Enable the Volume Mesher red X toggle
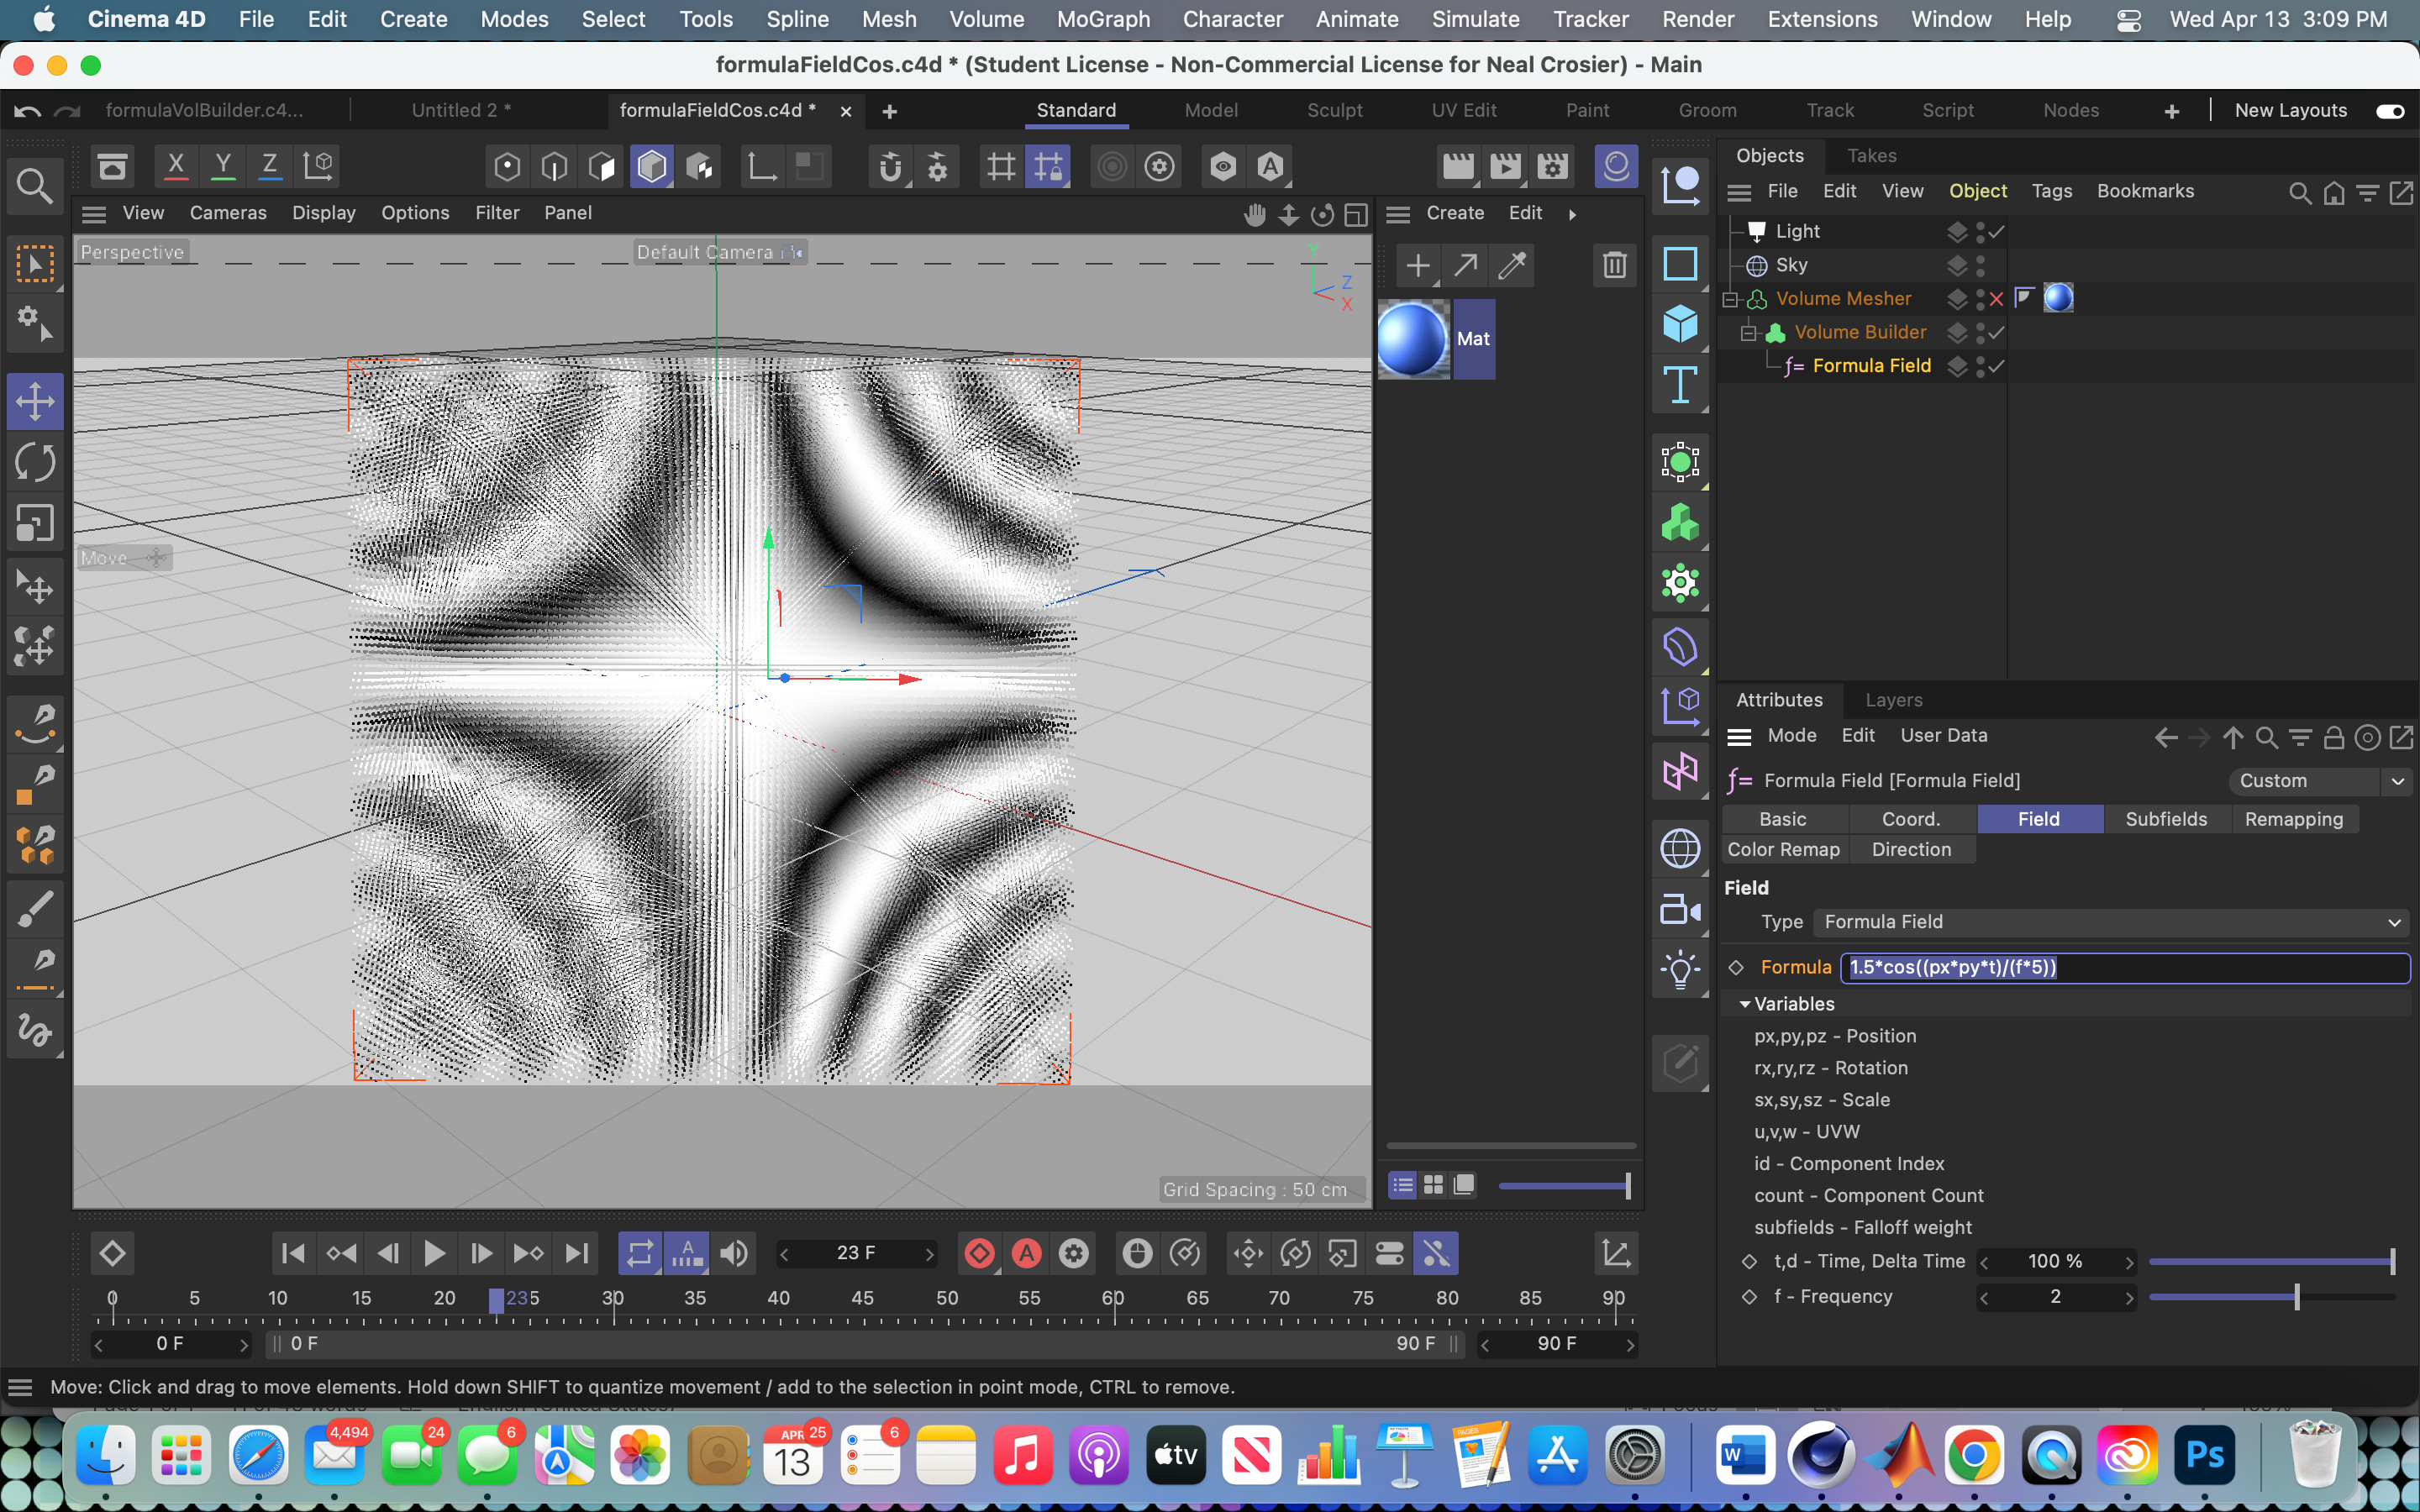Viewport: 2420px width, 1512px height. (1996, 299)
